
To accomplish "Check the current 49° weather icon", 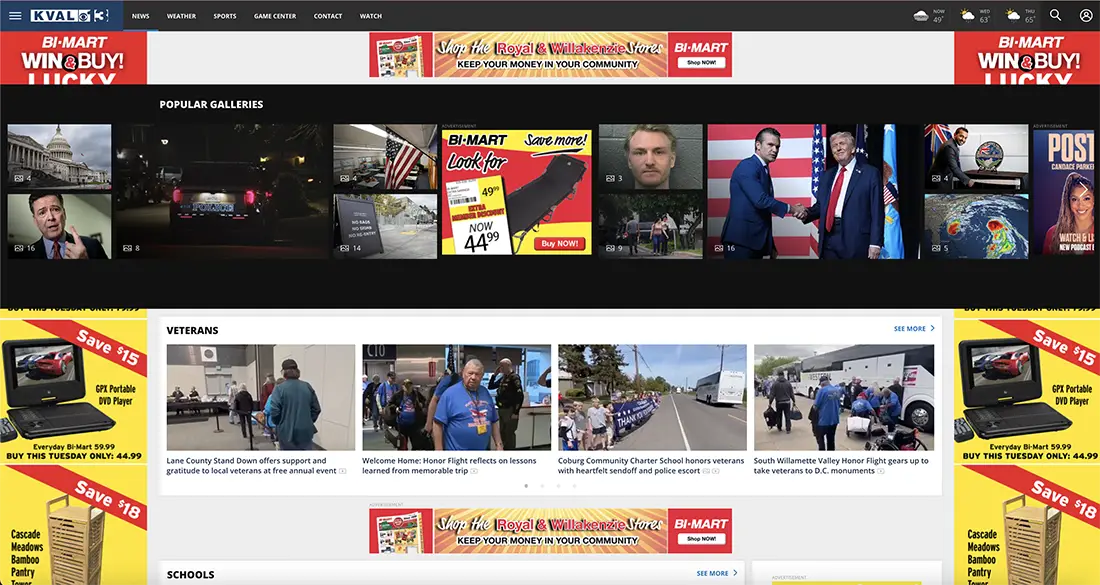I will [921, 15].
